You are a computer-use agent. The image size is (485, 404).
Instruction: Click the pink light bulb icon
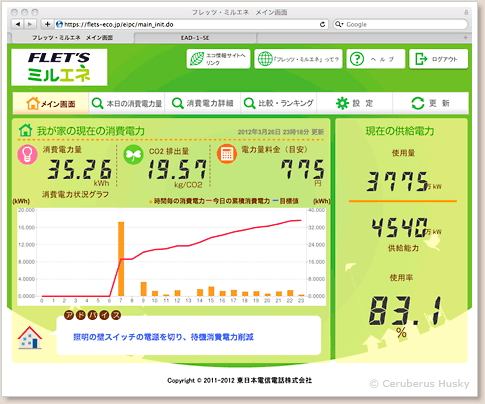27,155
